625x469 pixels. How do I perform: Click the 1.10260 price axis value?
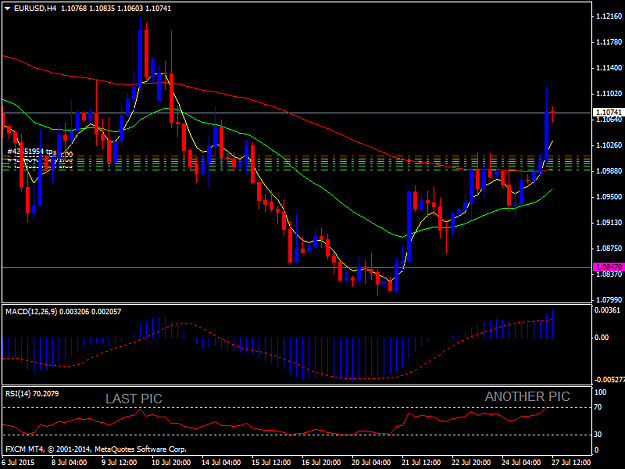(x=609, y=145)
